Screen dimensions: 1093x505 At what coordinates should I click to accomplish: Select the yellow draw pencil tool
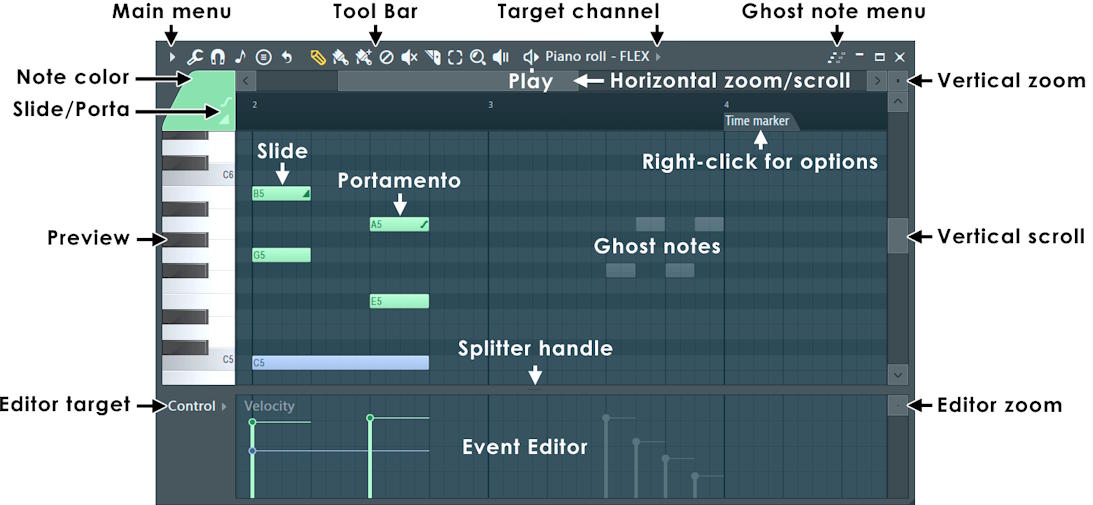[318, 58]
